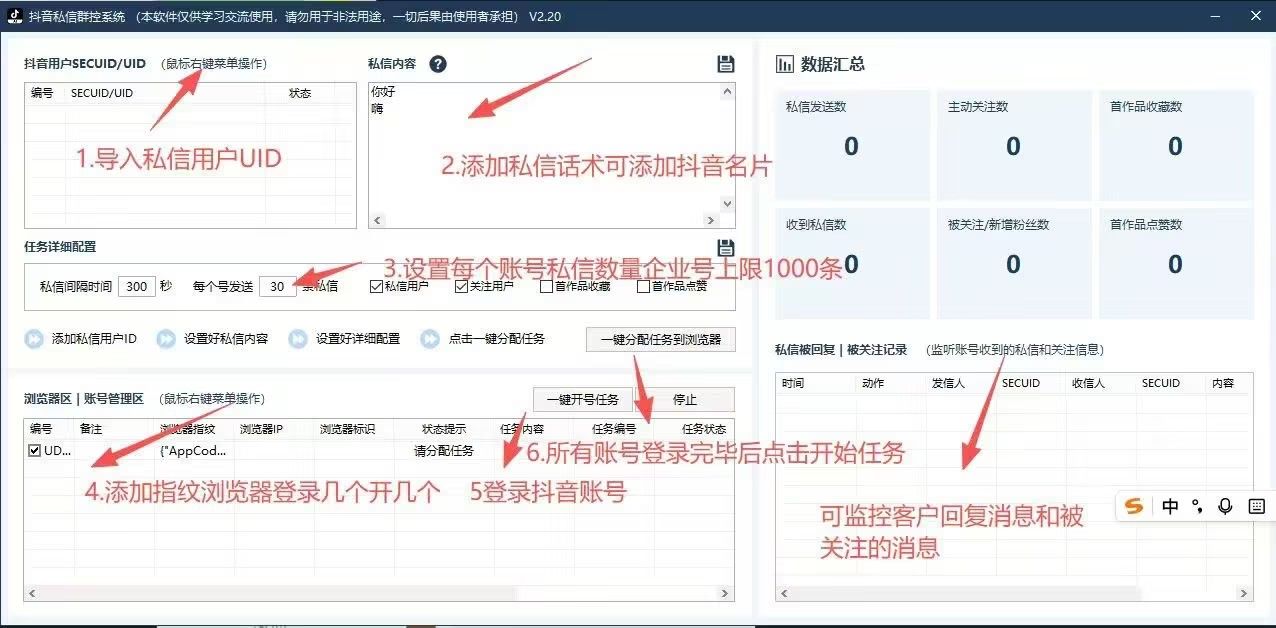
Task: Click the browser list horizontal scrollbar left arrow
Action: tap(33, 593)
